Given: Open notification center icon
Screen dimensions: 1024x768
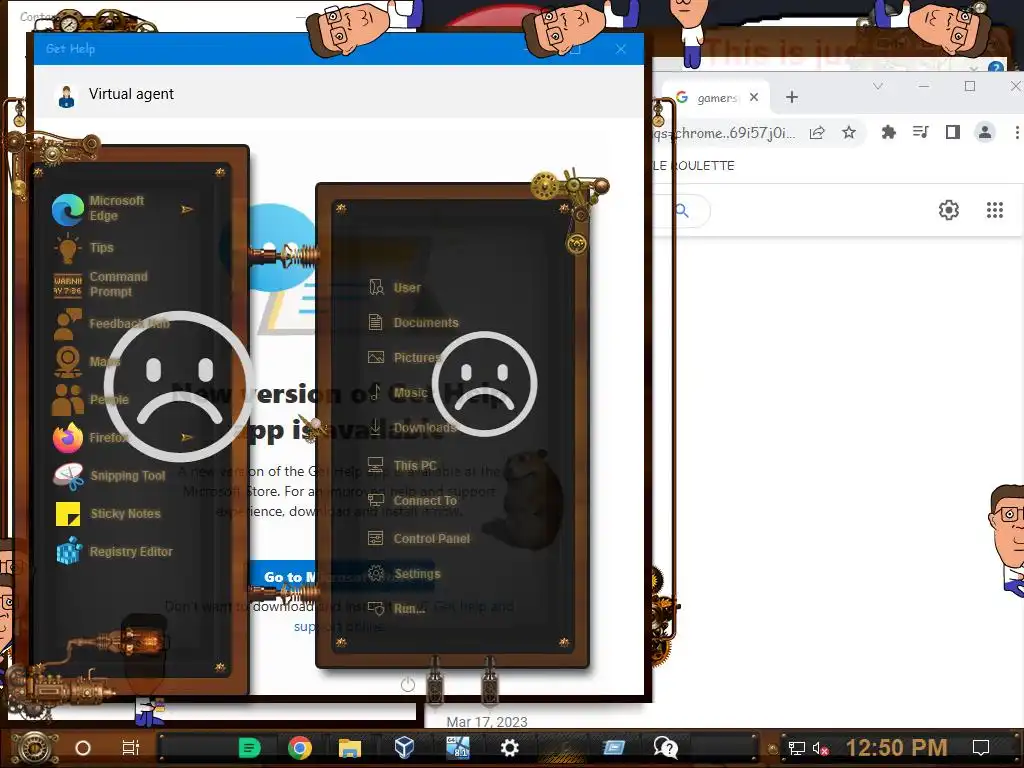Looking at the screenshot, I should pyautogui.click(x=981, y=748).
